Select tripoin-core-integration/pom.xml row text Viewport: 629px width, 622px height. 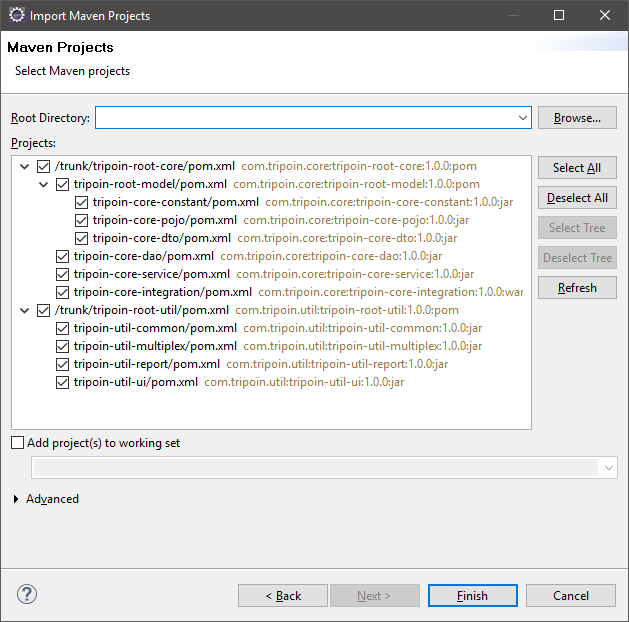tap(163, 292)
